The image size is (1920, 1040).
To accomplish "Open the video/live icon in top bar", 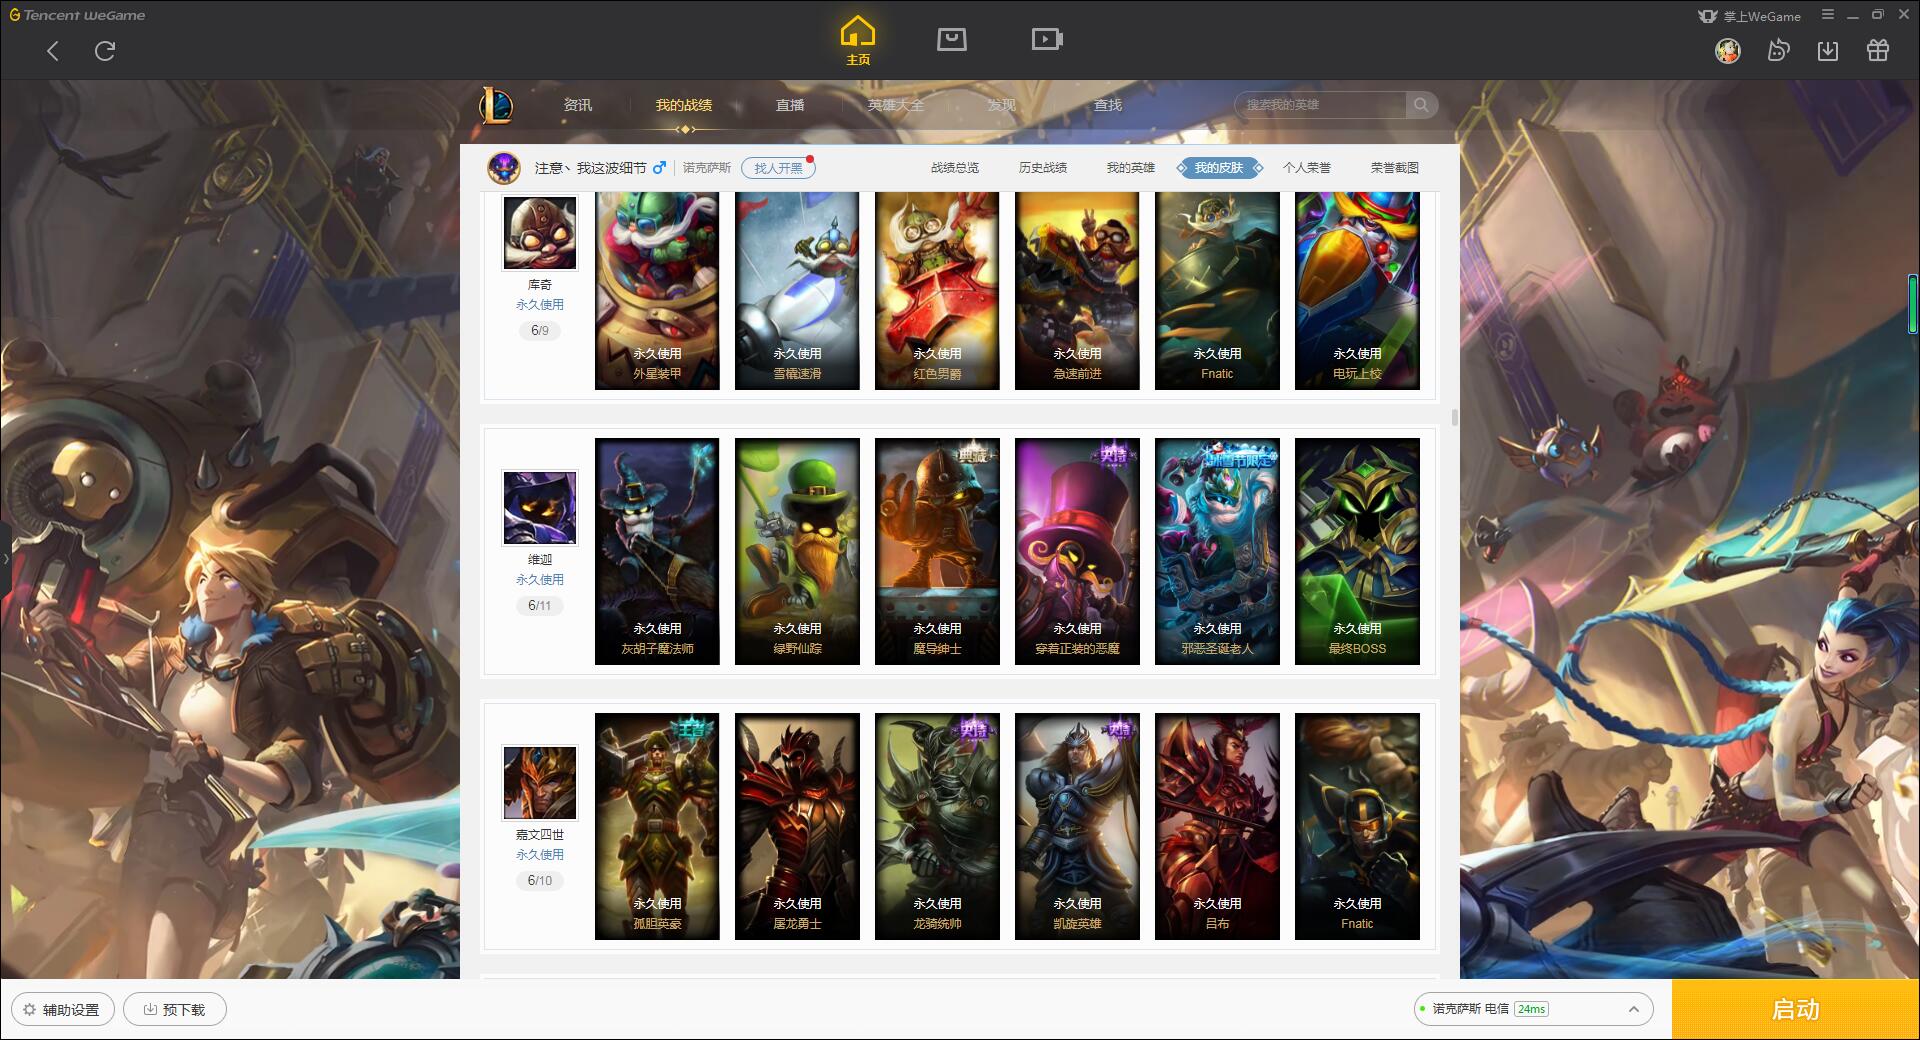I will click(1047, 39).
